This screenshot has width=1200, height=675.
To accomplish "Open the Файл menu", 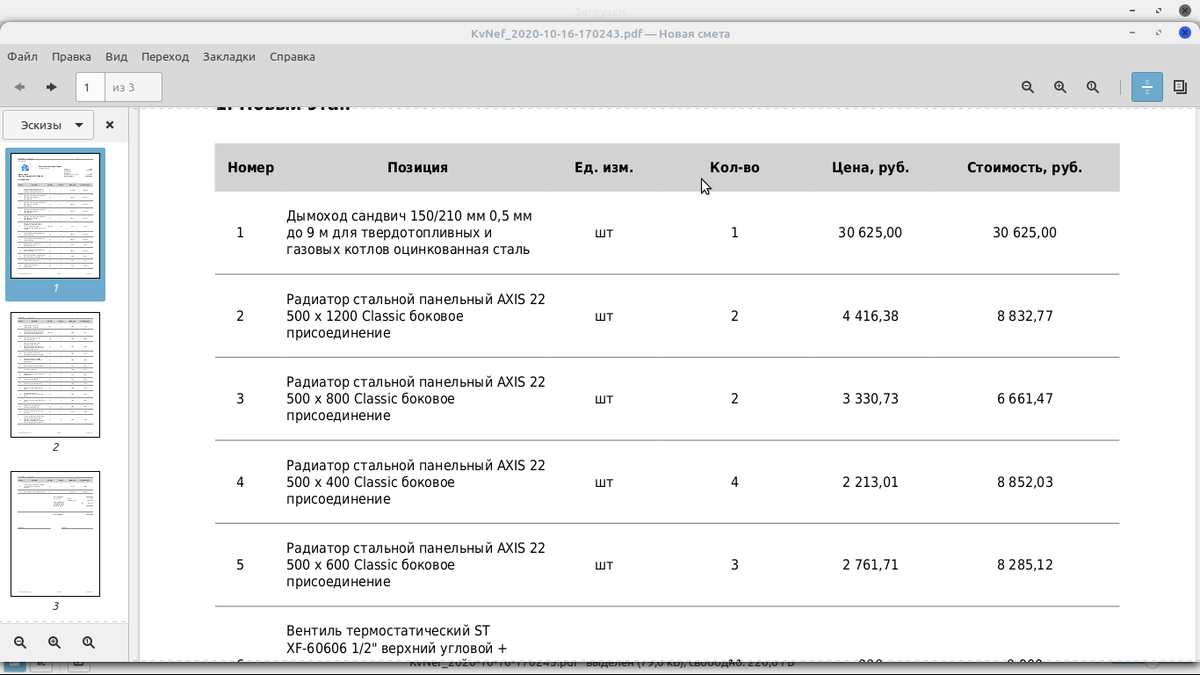I will coord(22,57).
